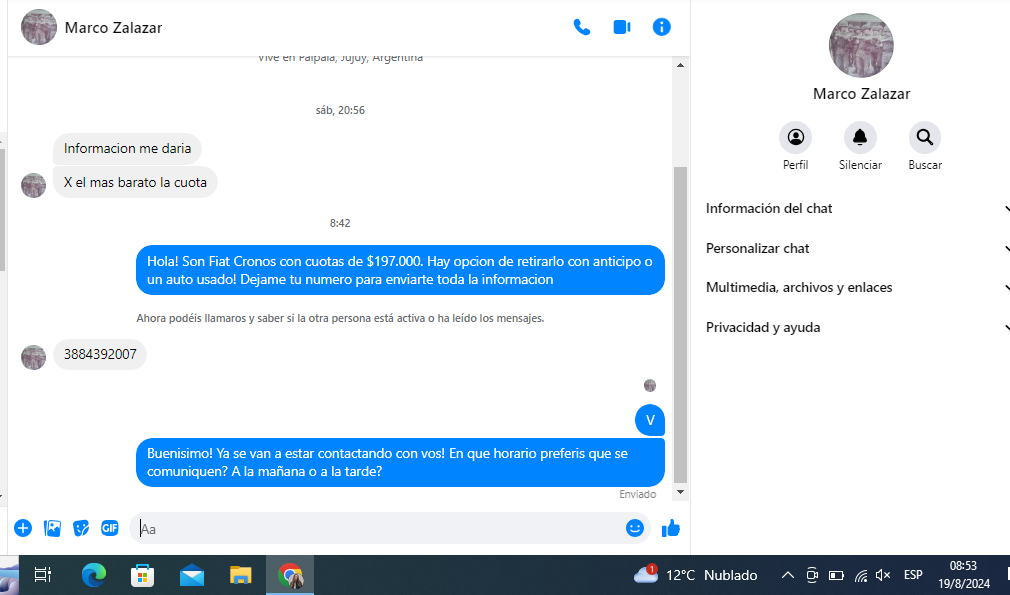Start a voice call with Marco Zalazar
This screenshot has height=595, width=1010.
click(x=582, y=27)
